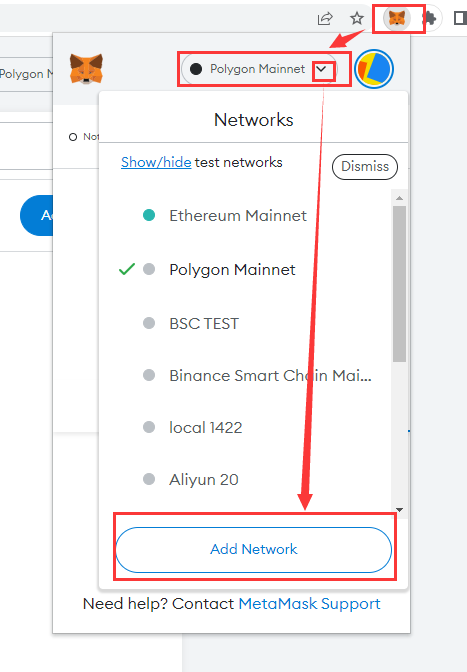Screen dimensions: 467x672
Task: Toggle the browser side panel icon
Action: tap(460, 18)
